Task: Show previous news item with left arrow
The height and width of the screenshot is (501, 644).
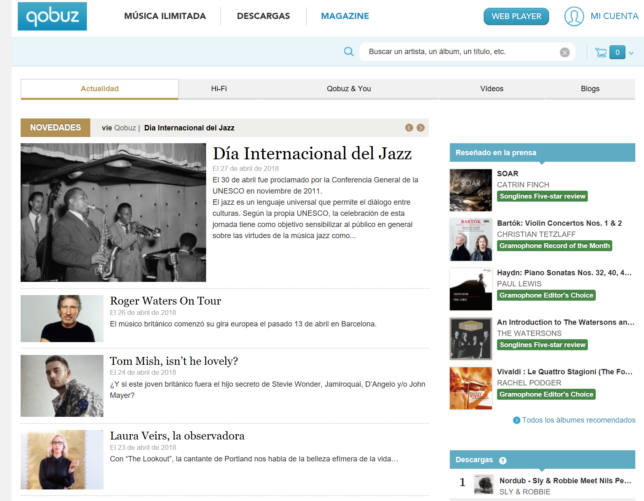Action: pyautogui.click(x=409, y=128)
